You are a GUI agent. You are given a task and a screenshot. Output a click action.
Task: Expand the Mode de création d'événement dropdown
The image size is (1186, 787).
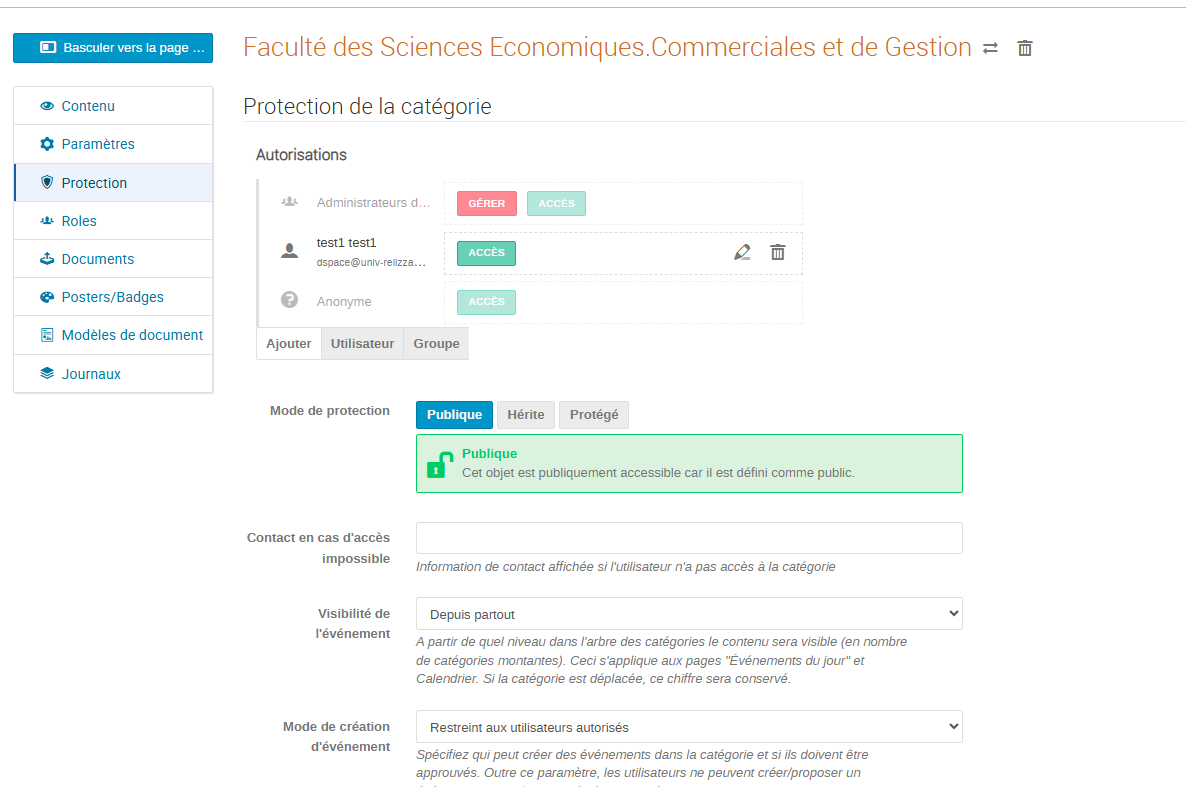[689, 727]
